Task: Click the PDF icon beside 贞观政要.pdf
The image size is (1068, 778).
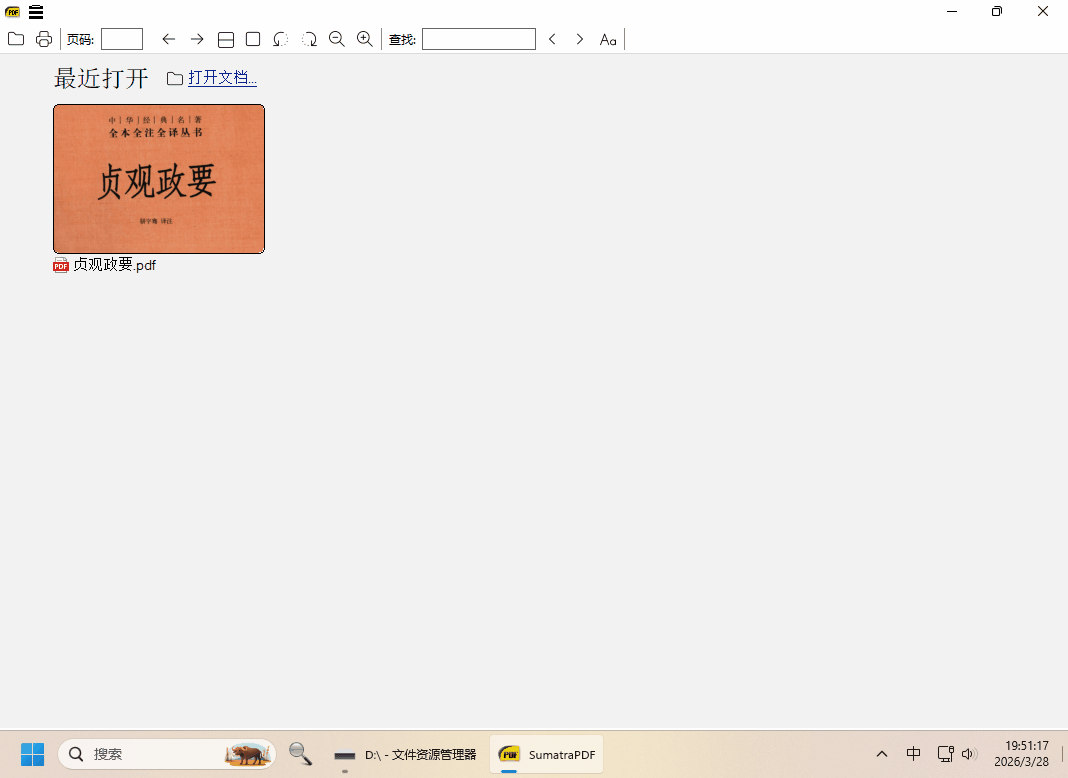Action: (x=61, y=265)
